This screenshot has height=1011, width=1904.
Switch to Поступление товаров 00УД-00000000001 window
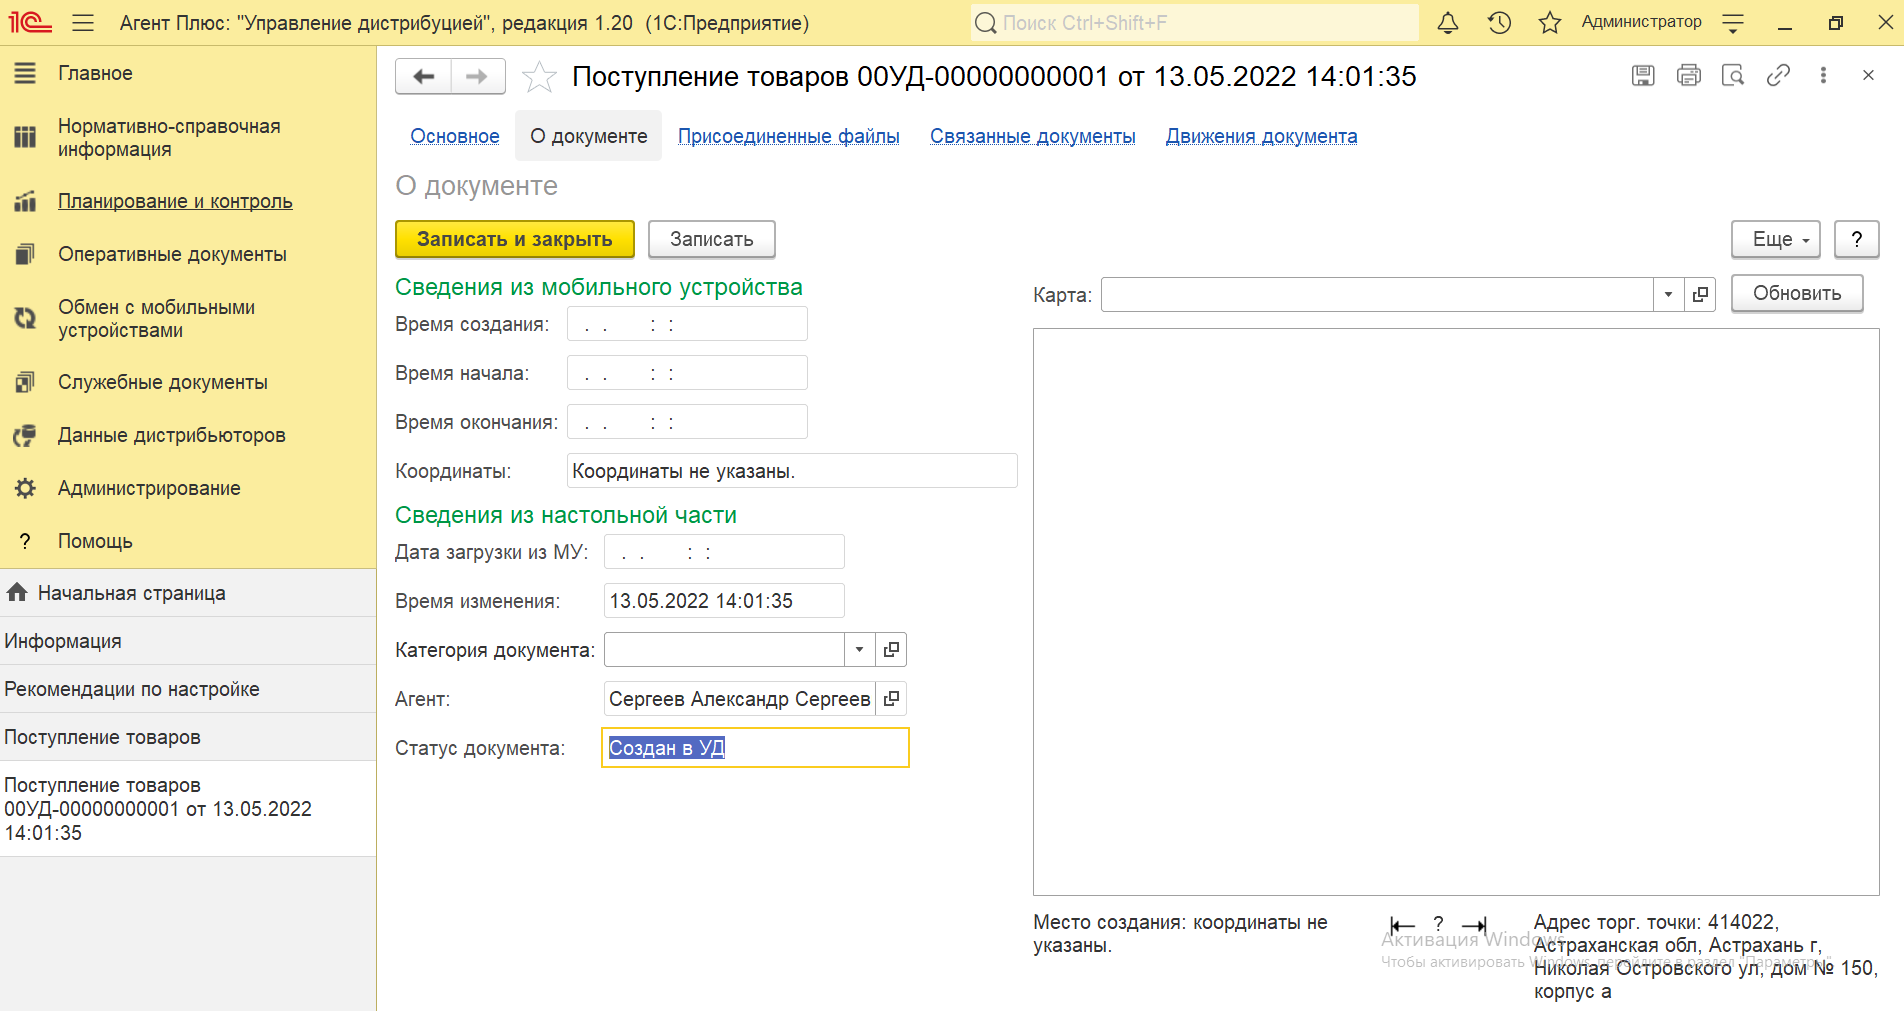click(x=188, y=809)
